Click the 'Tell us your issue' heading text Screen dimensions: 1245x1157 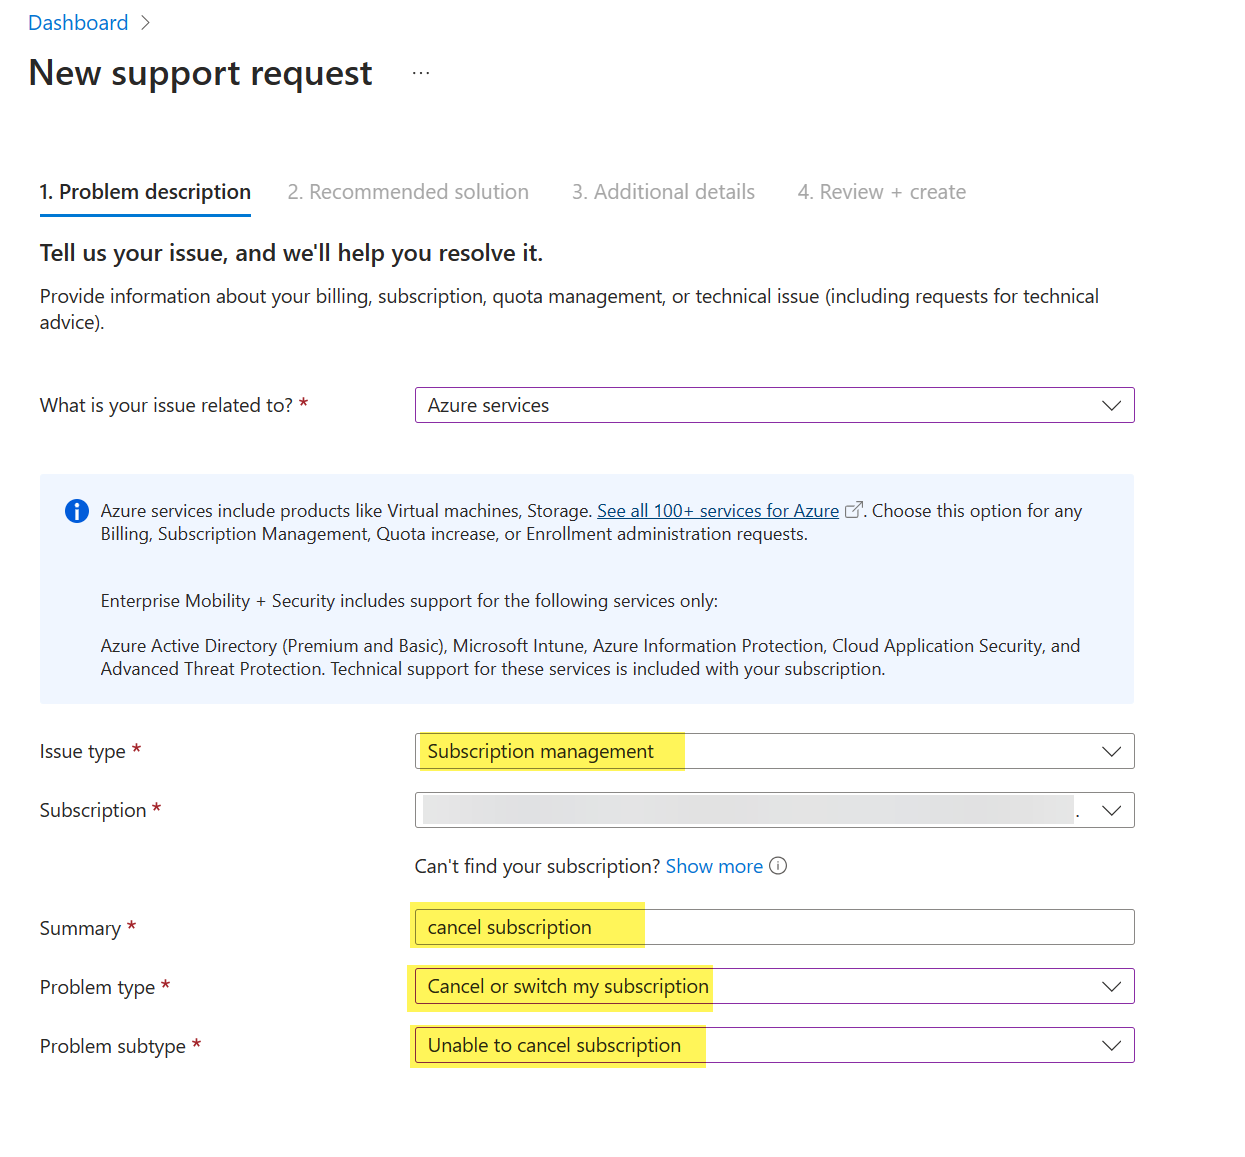point(291,253)
